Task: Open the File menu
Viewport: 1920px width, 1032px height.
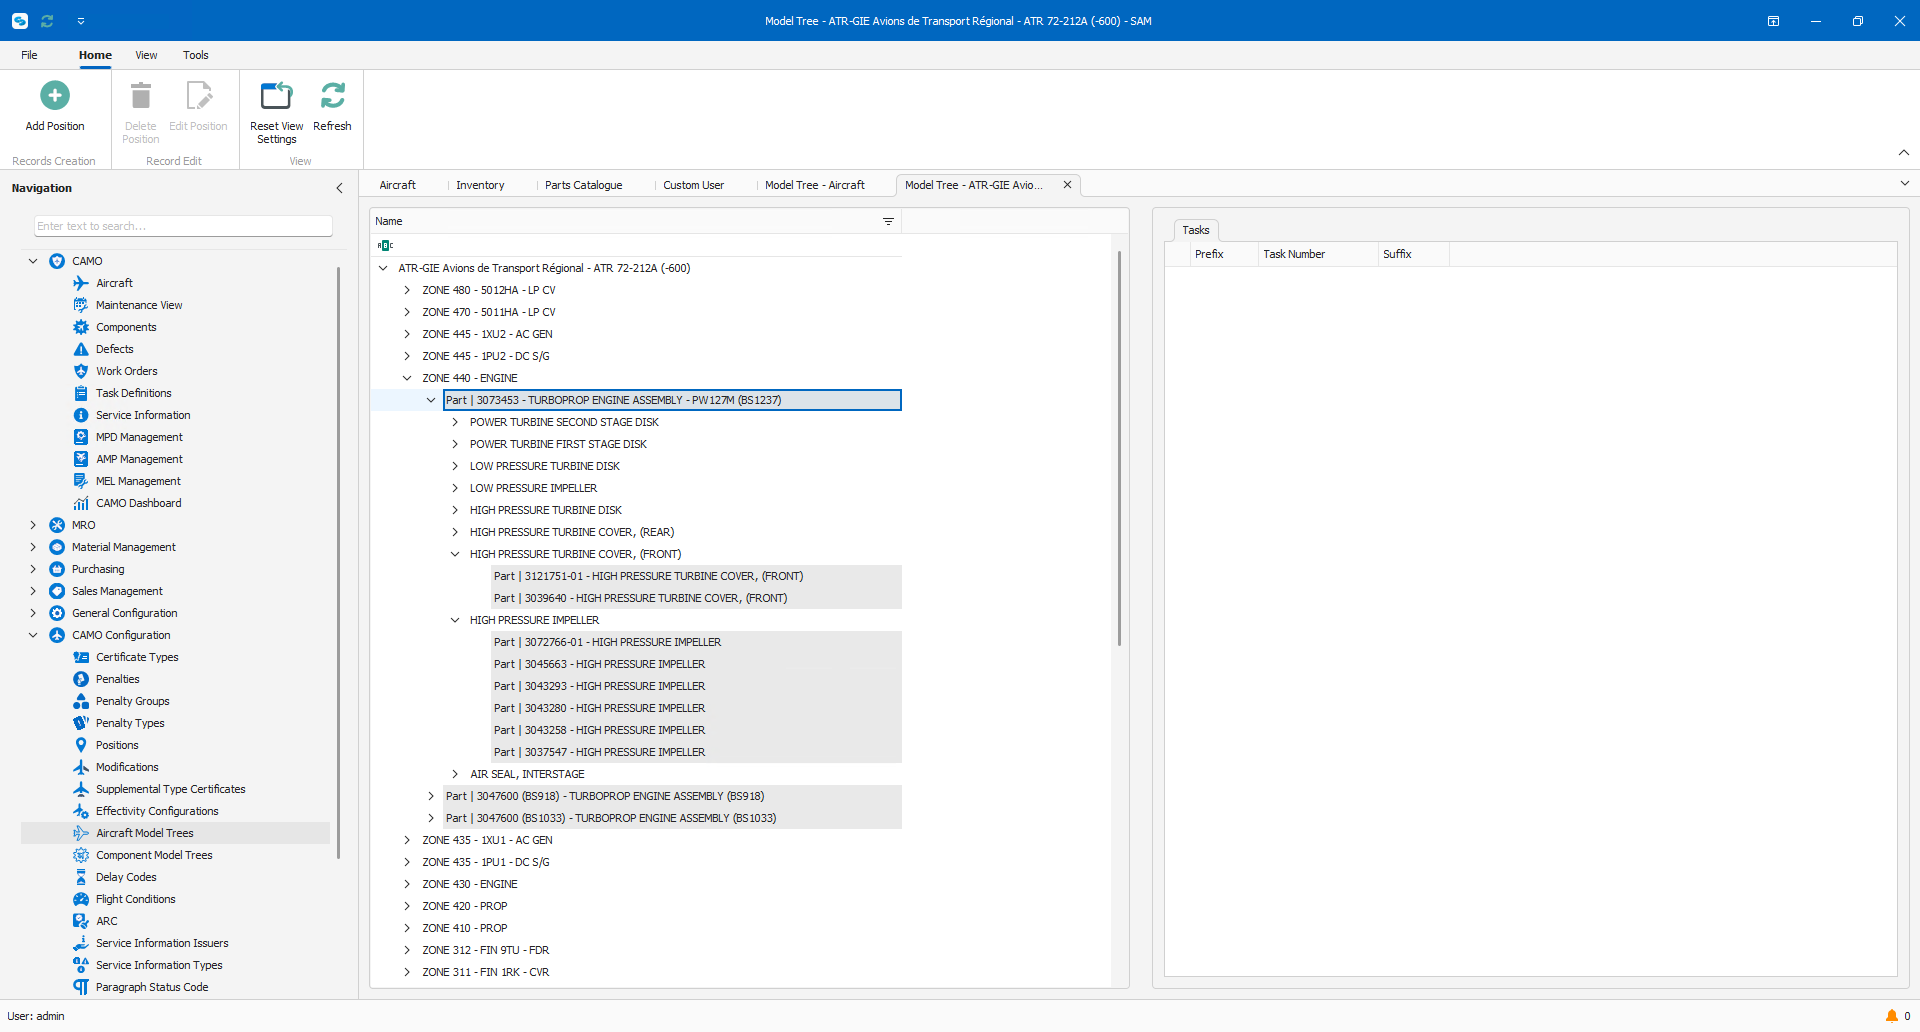Action: pyautogui.click(x=29, y=55)
